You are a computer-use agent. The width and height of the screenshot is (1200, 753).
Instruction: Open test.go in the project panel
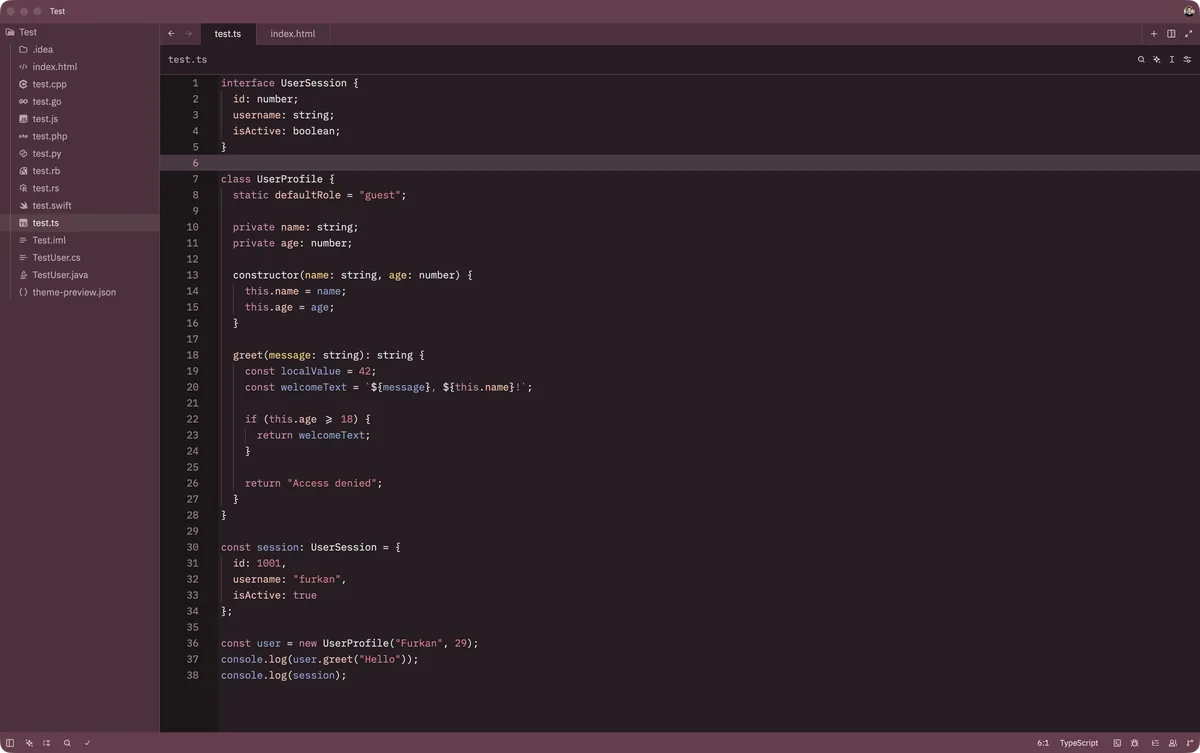coord(80,101)
